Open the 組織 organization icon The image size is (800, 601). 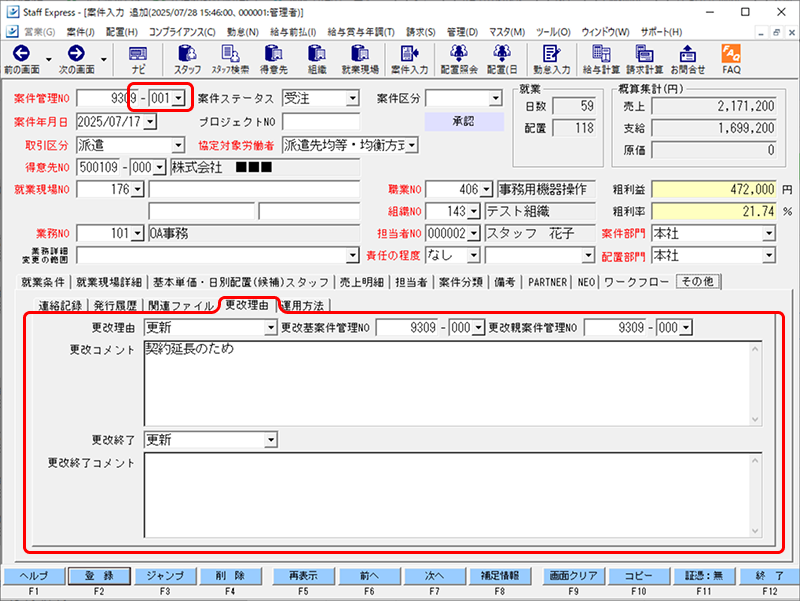pos(317,60)
